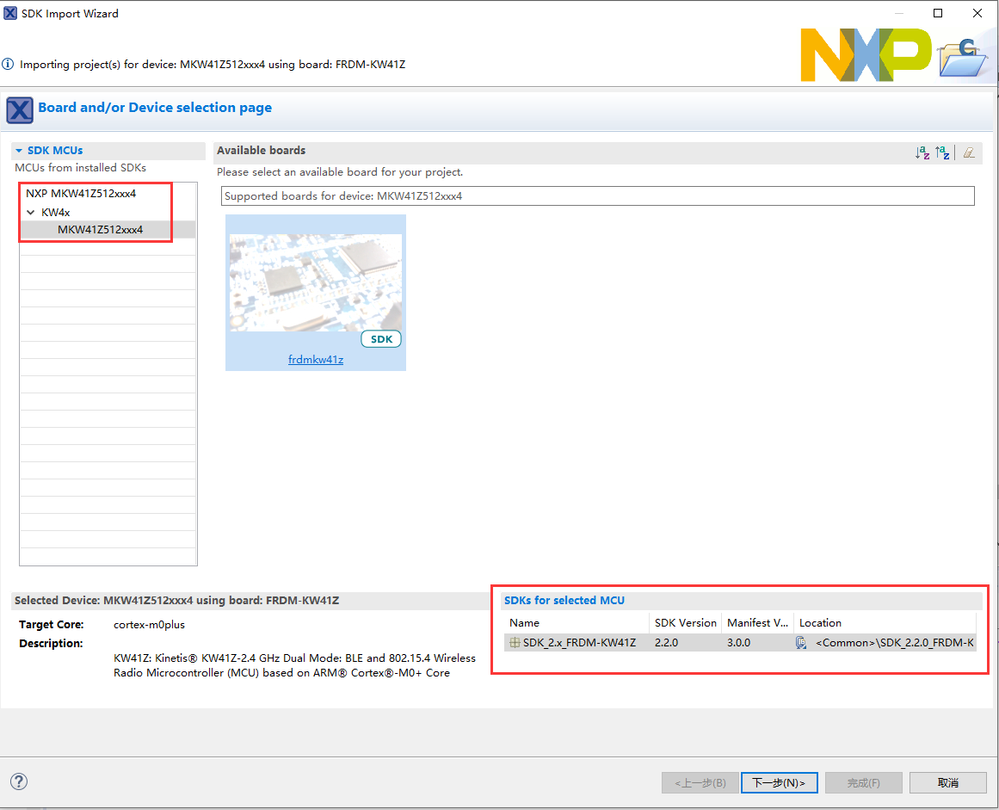Click the <Common>\SDK_2.2.0_FRDM-K location cell
999x810 pixels.
[895, 642]
